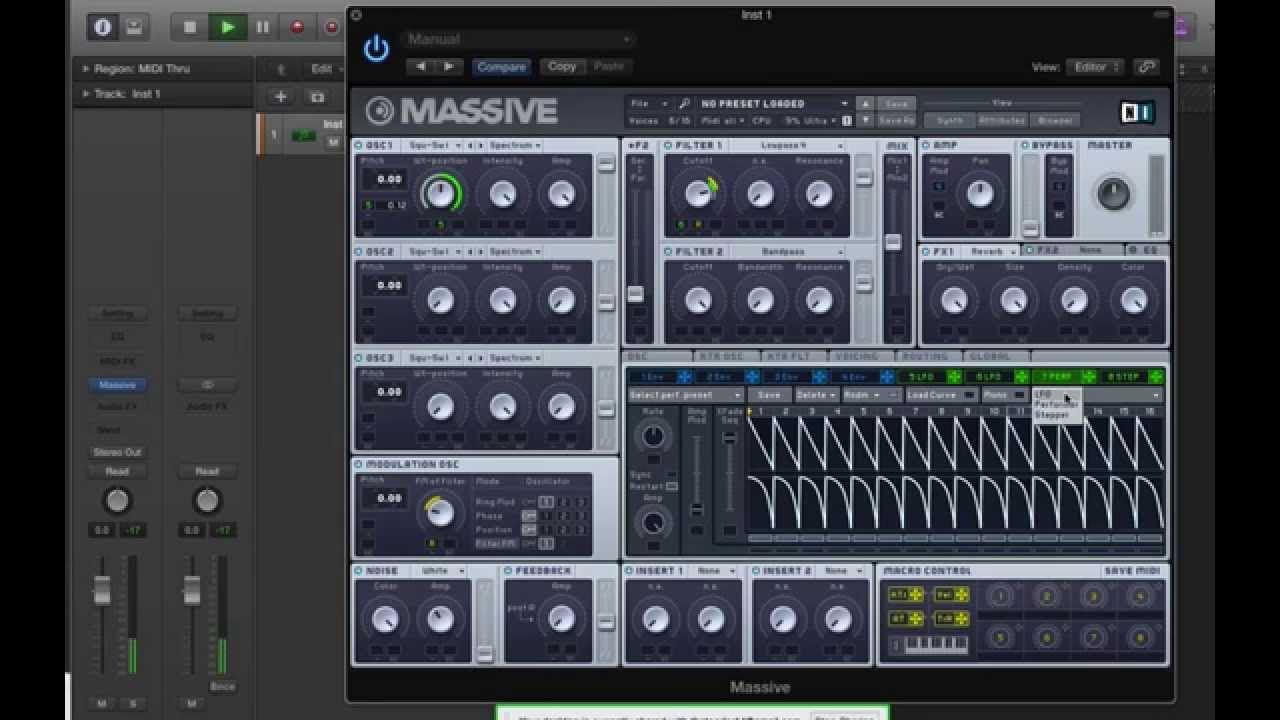Click the OSC1 Pitch value field
1280x720 pixels.
pos(385,179)
